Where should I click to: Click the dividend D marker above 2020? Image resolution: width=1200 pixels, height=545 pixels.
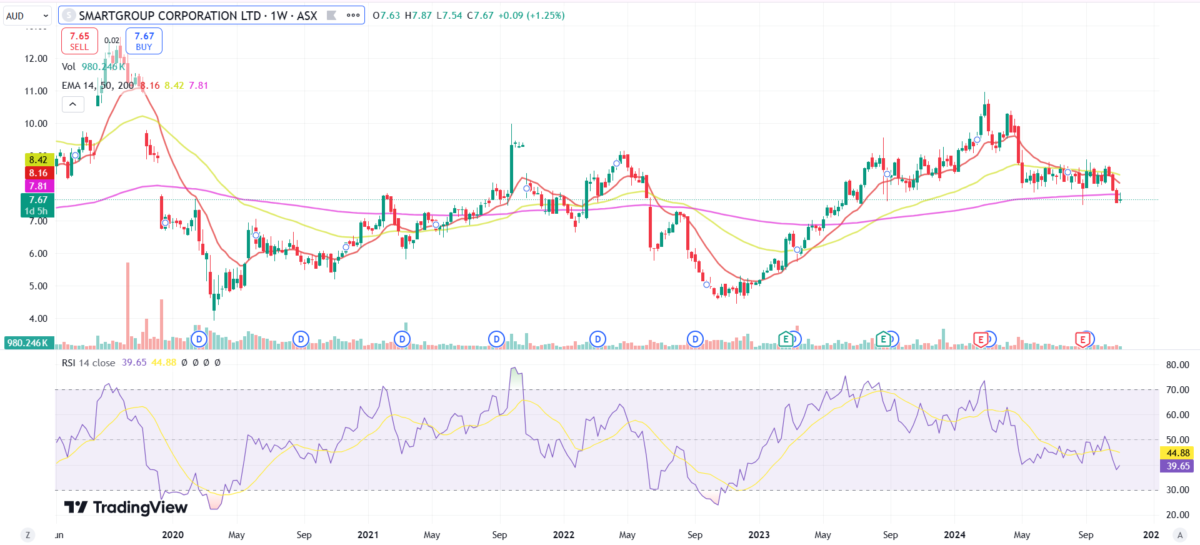[198, 340]
